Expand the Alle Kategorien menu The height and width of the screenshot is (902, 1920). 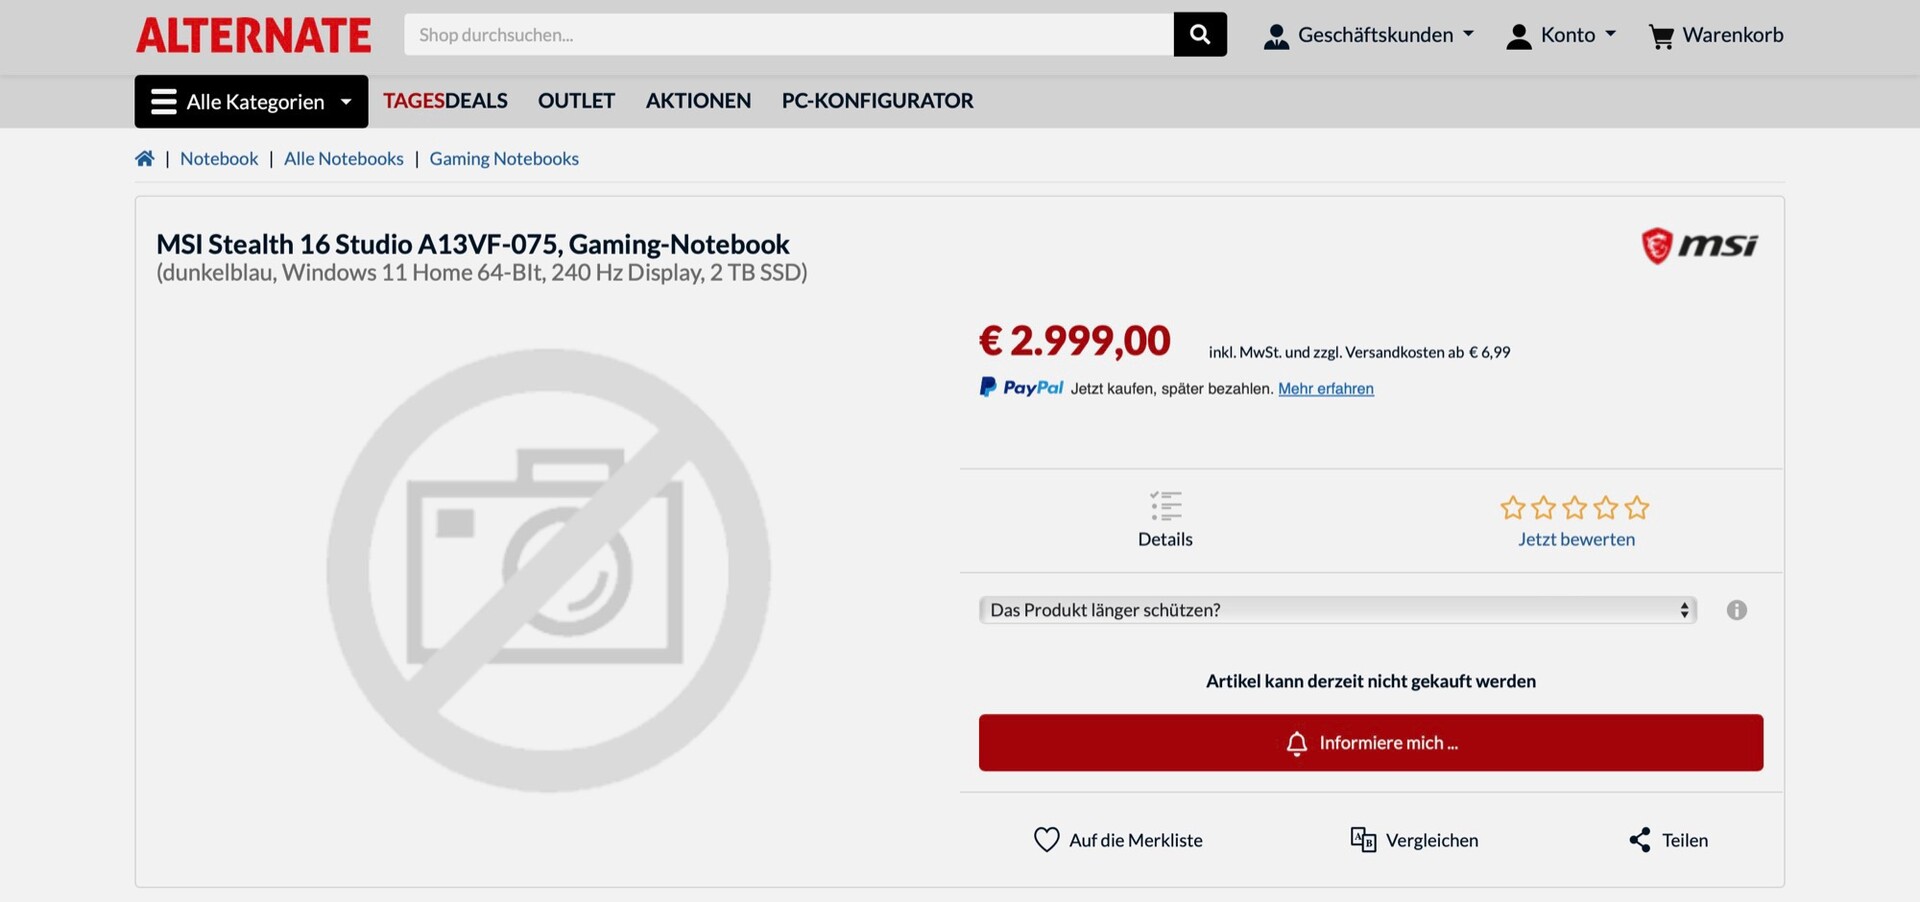click(x=251, y=101)
